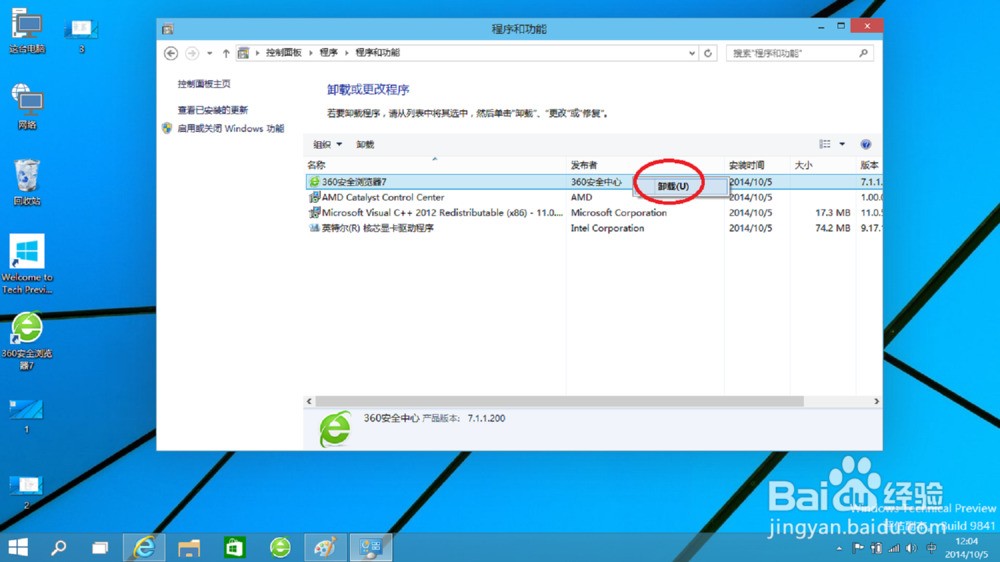Open 网络 desktop icon
The height and width of the screenshot is (562, 1000).
pos(27,107)
